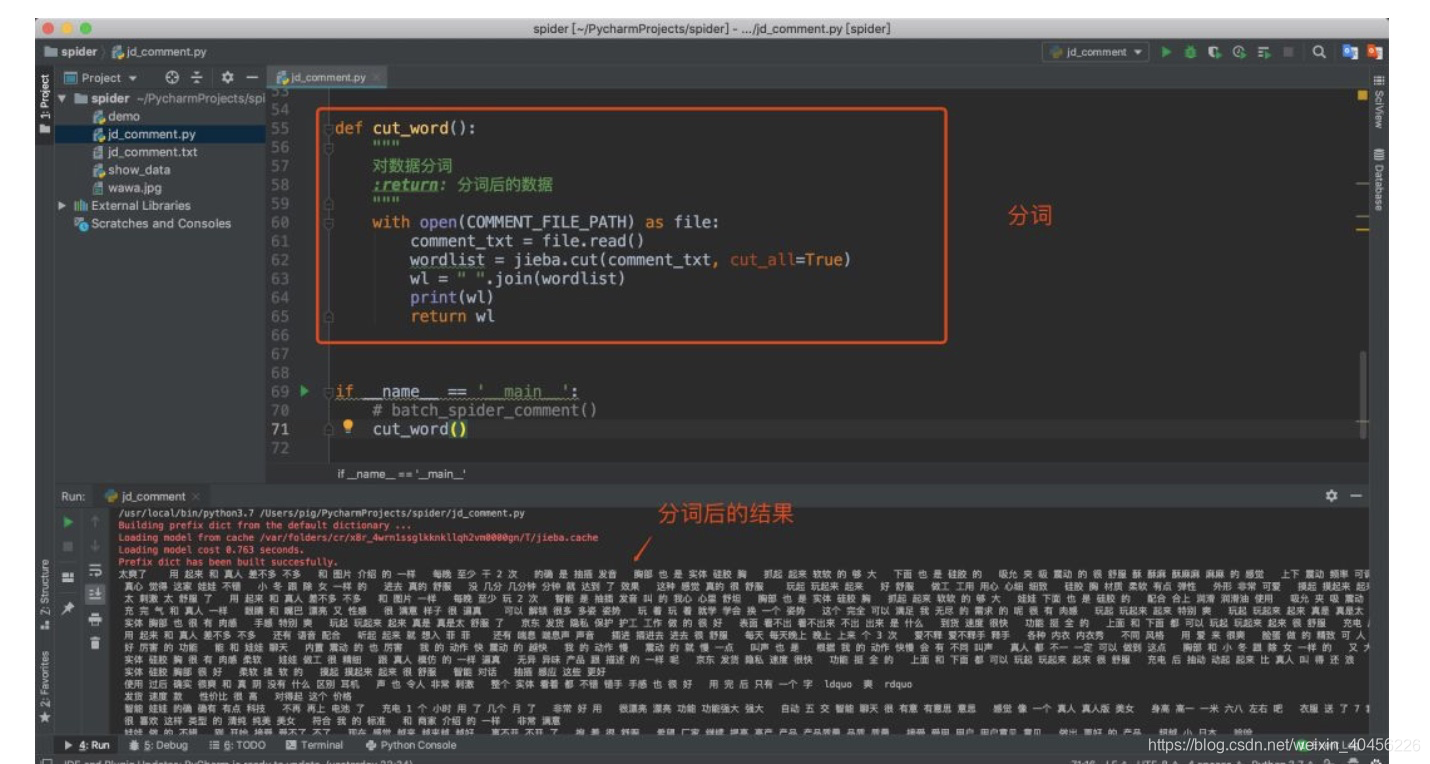
Task: Click the concurrency diagram run icon
Action: (x=1264, y=52)
